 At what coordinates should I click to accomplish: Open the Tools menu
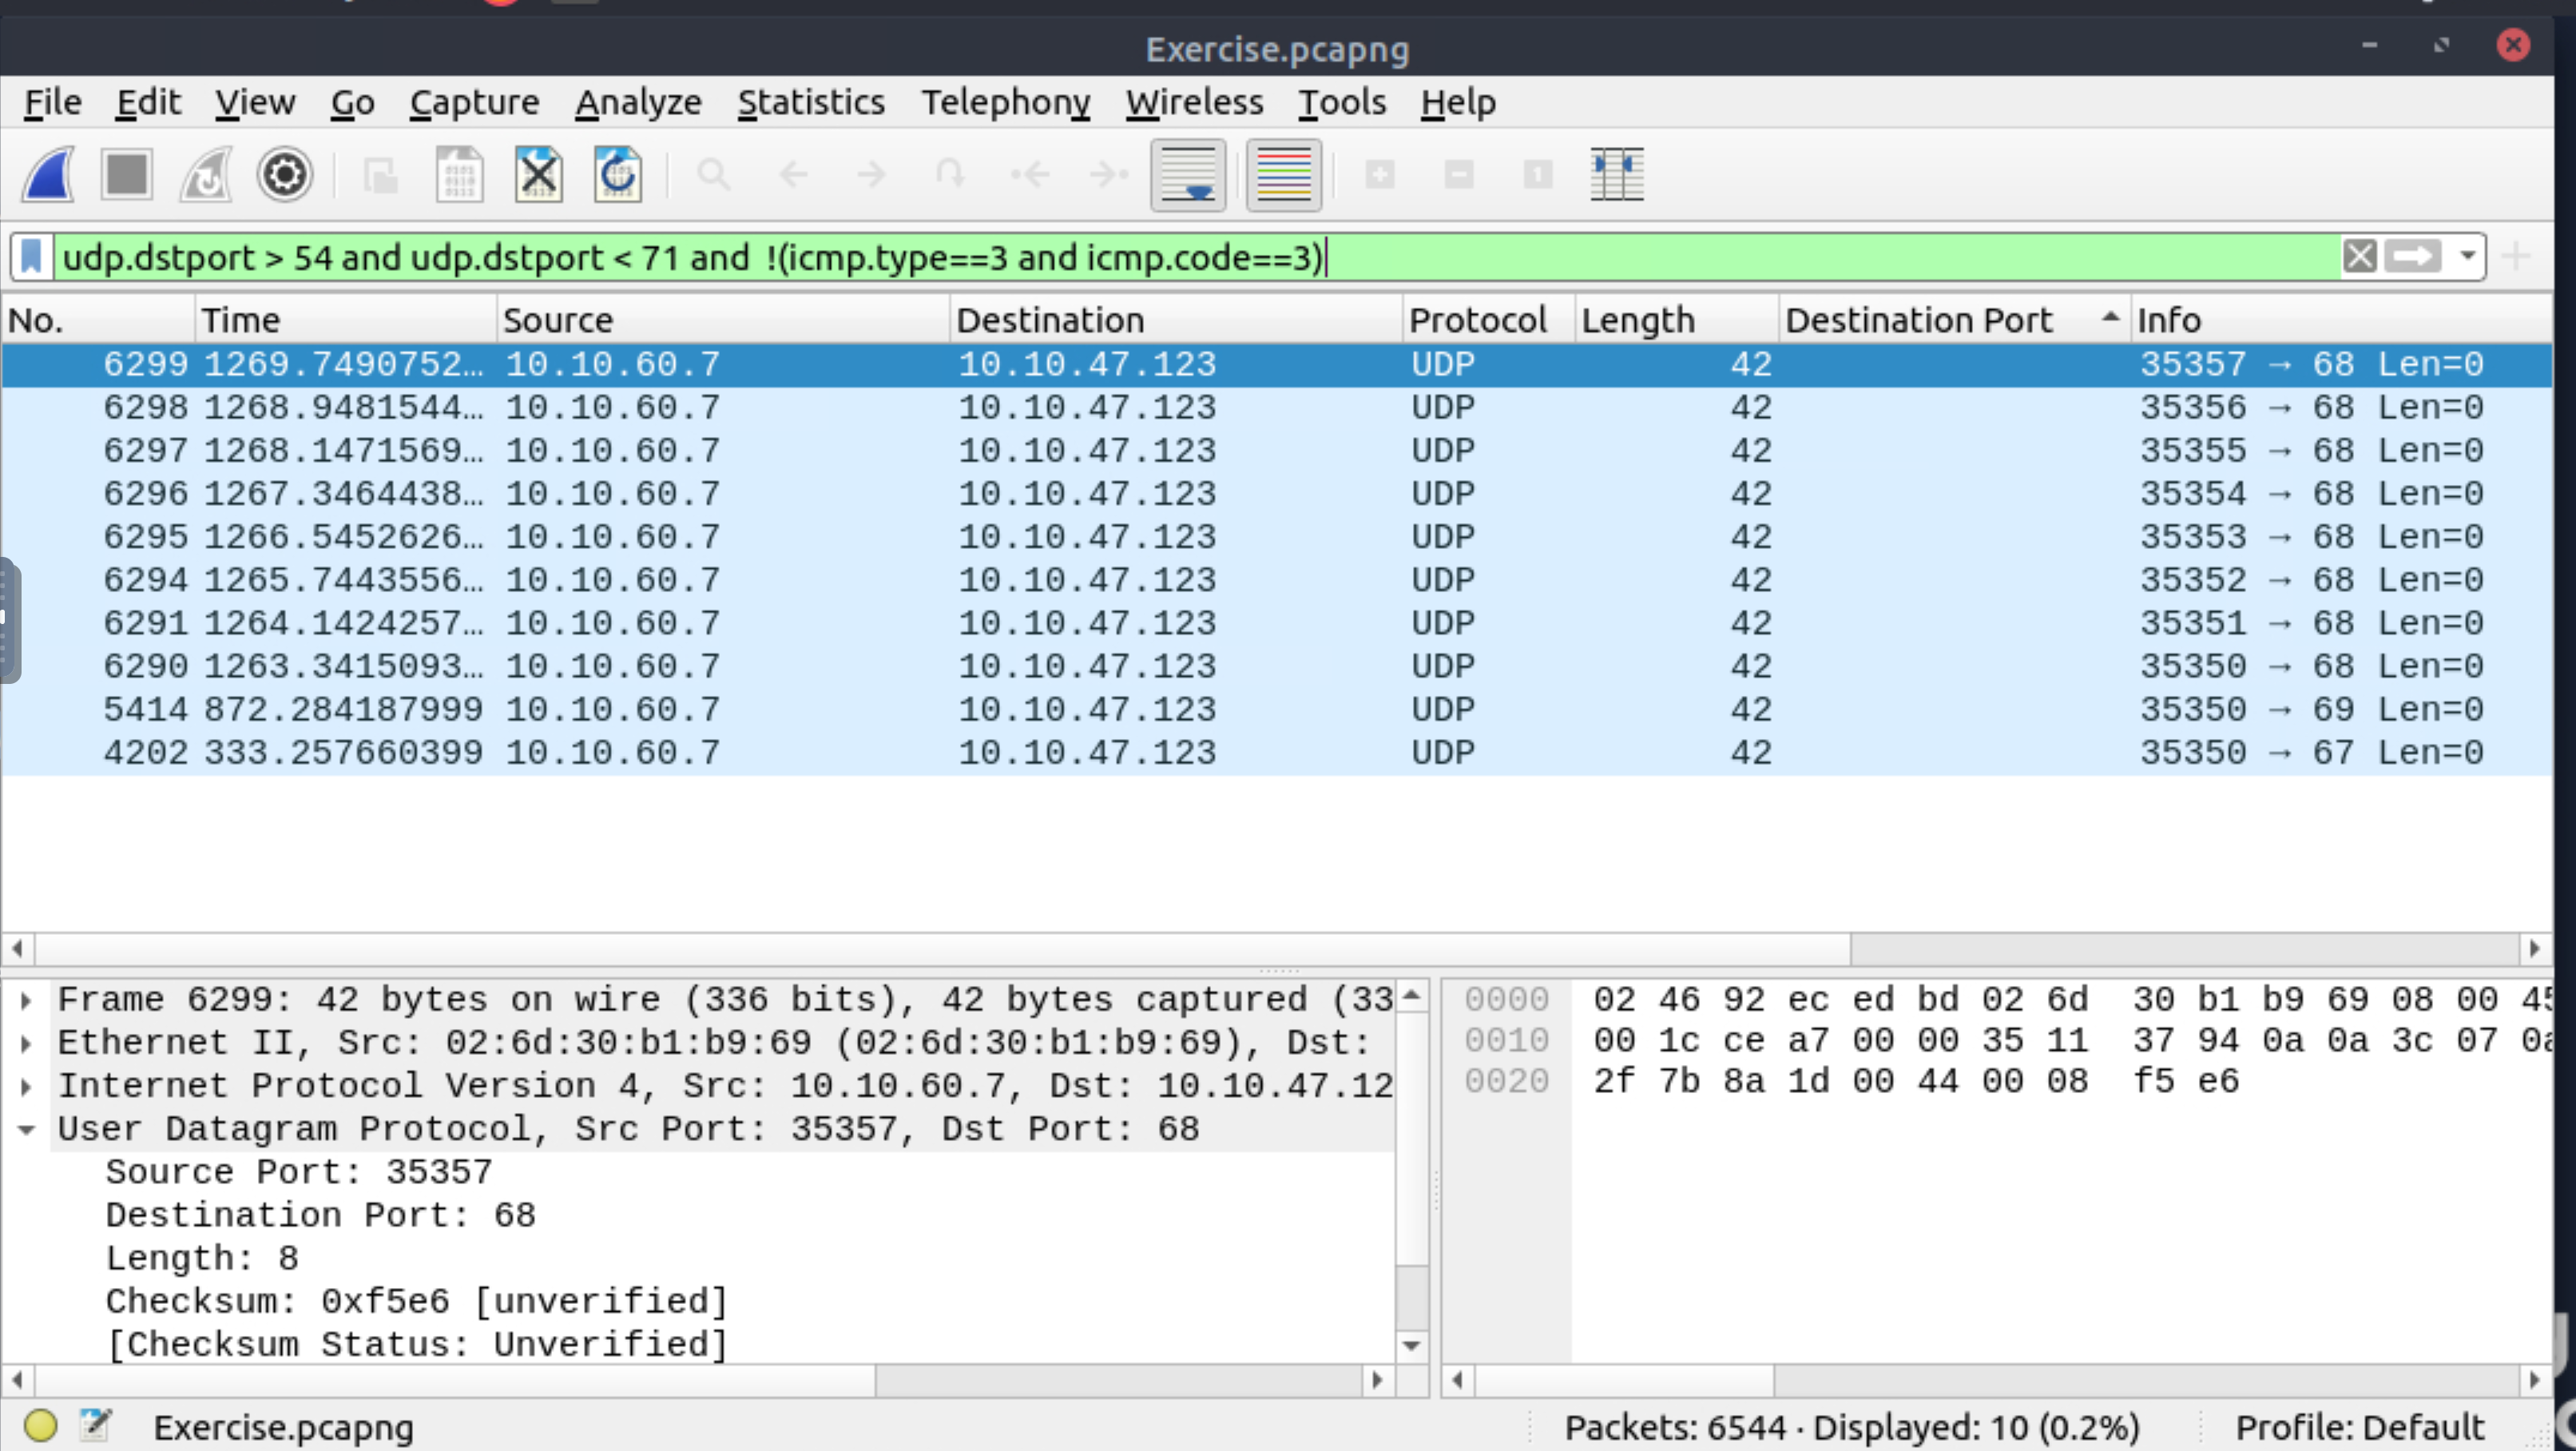pyautogui.click(x=1342, y=102)
